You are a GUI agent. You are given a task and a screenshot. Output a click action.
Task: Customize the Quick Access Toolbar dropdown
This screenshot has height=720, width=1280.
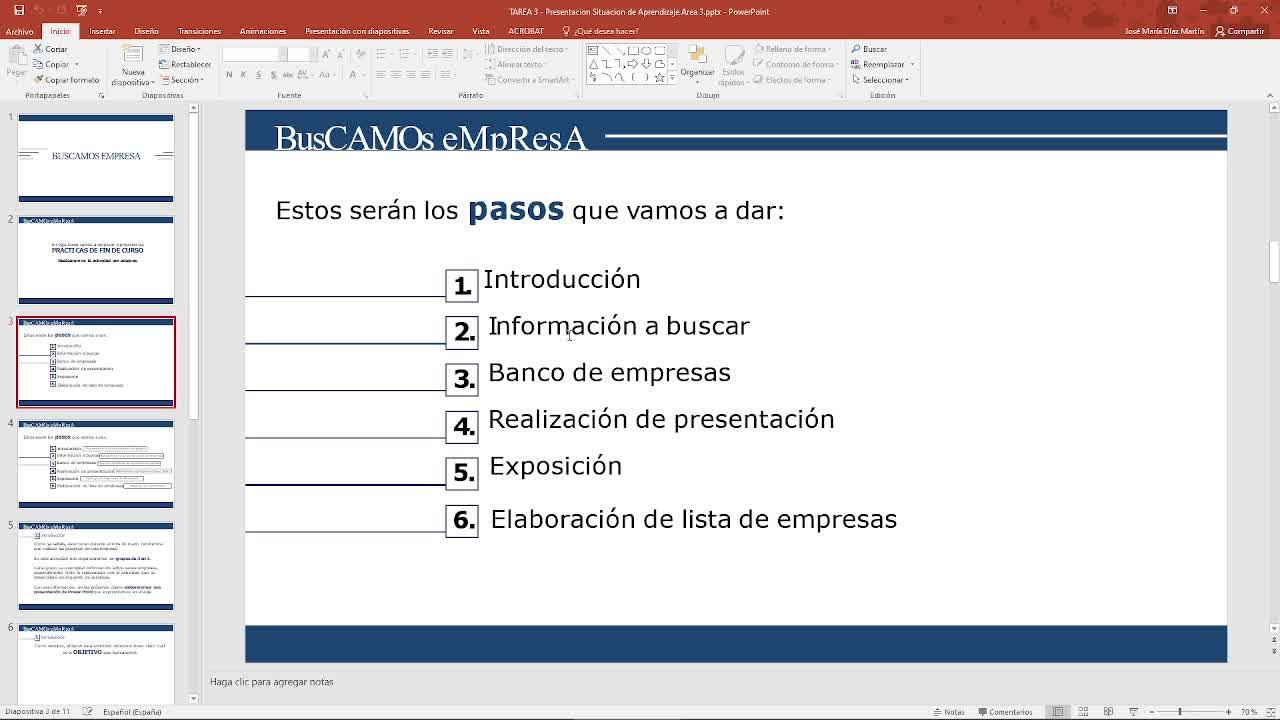[100, 10]
